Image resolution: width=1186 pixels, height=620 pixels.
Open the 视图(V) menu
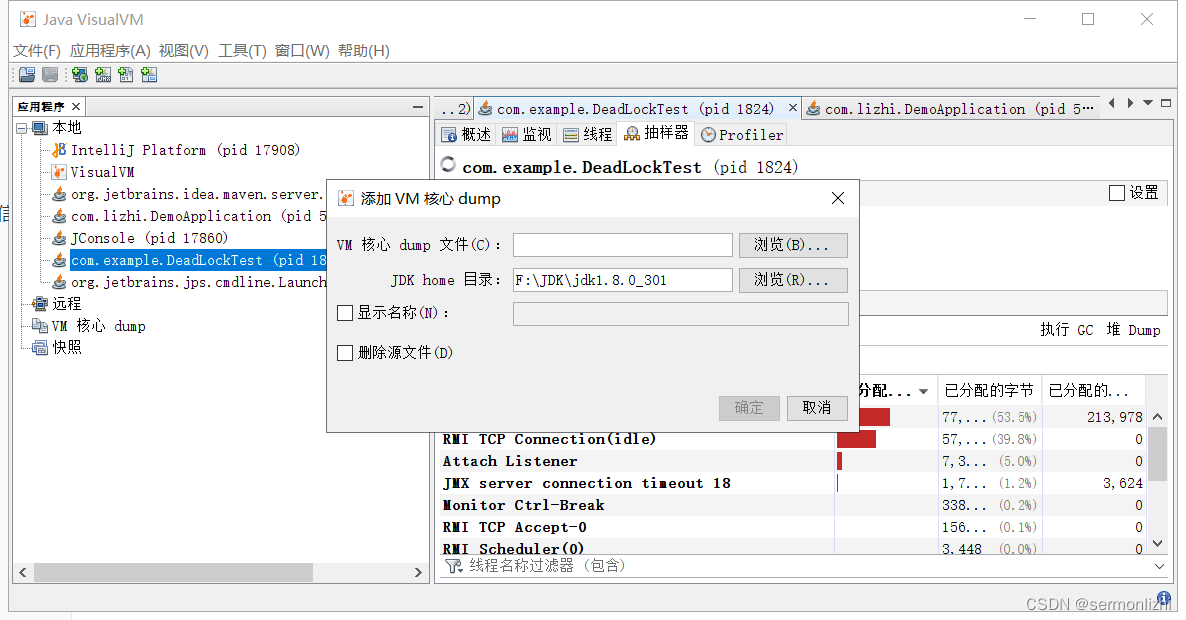pos(184,51)
